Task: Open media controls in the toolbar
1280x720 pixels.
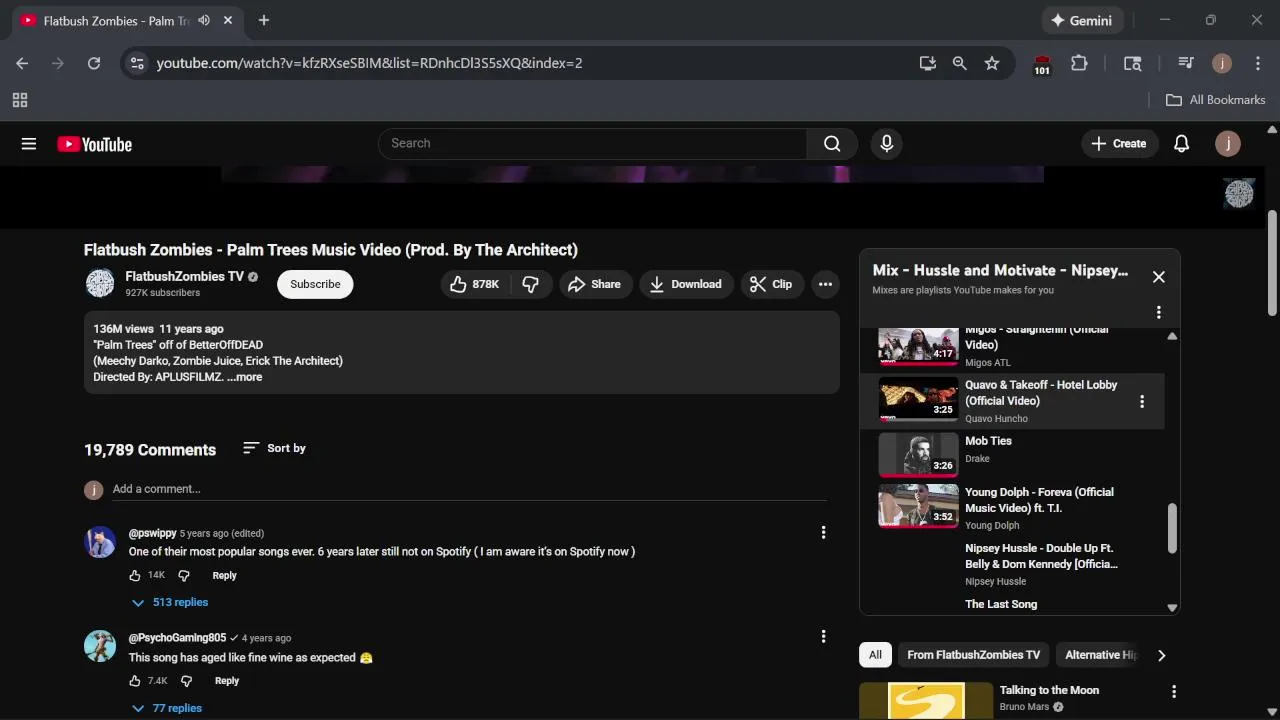Action: pos(1186,63)
